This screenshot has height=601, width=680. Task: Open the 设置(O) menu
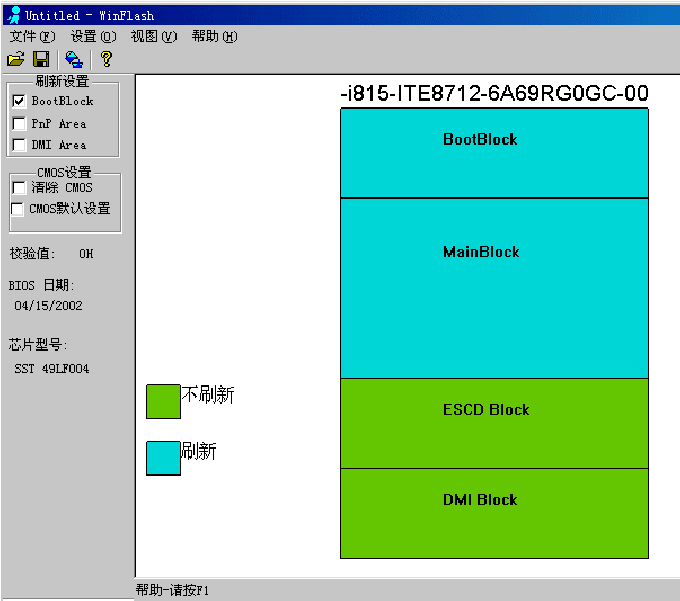click(94, 36)
